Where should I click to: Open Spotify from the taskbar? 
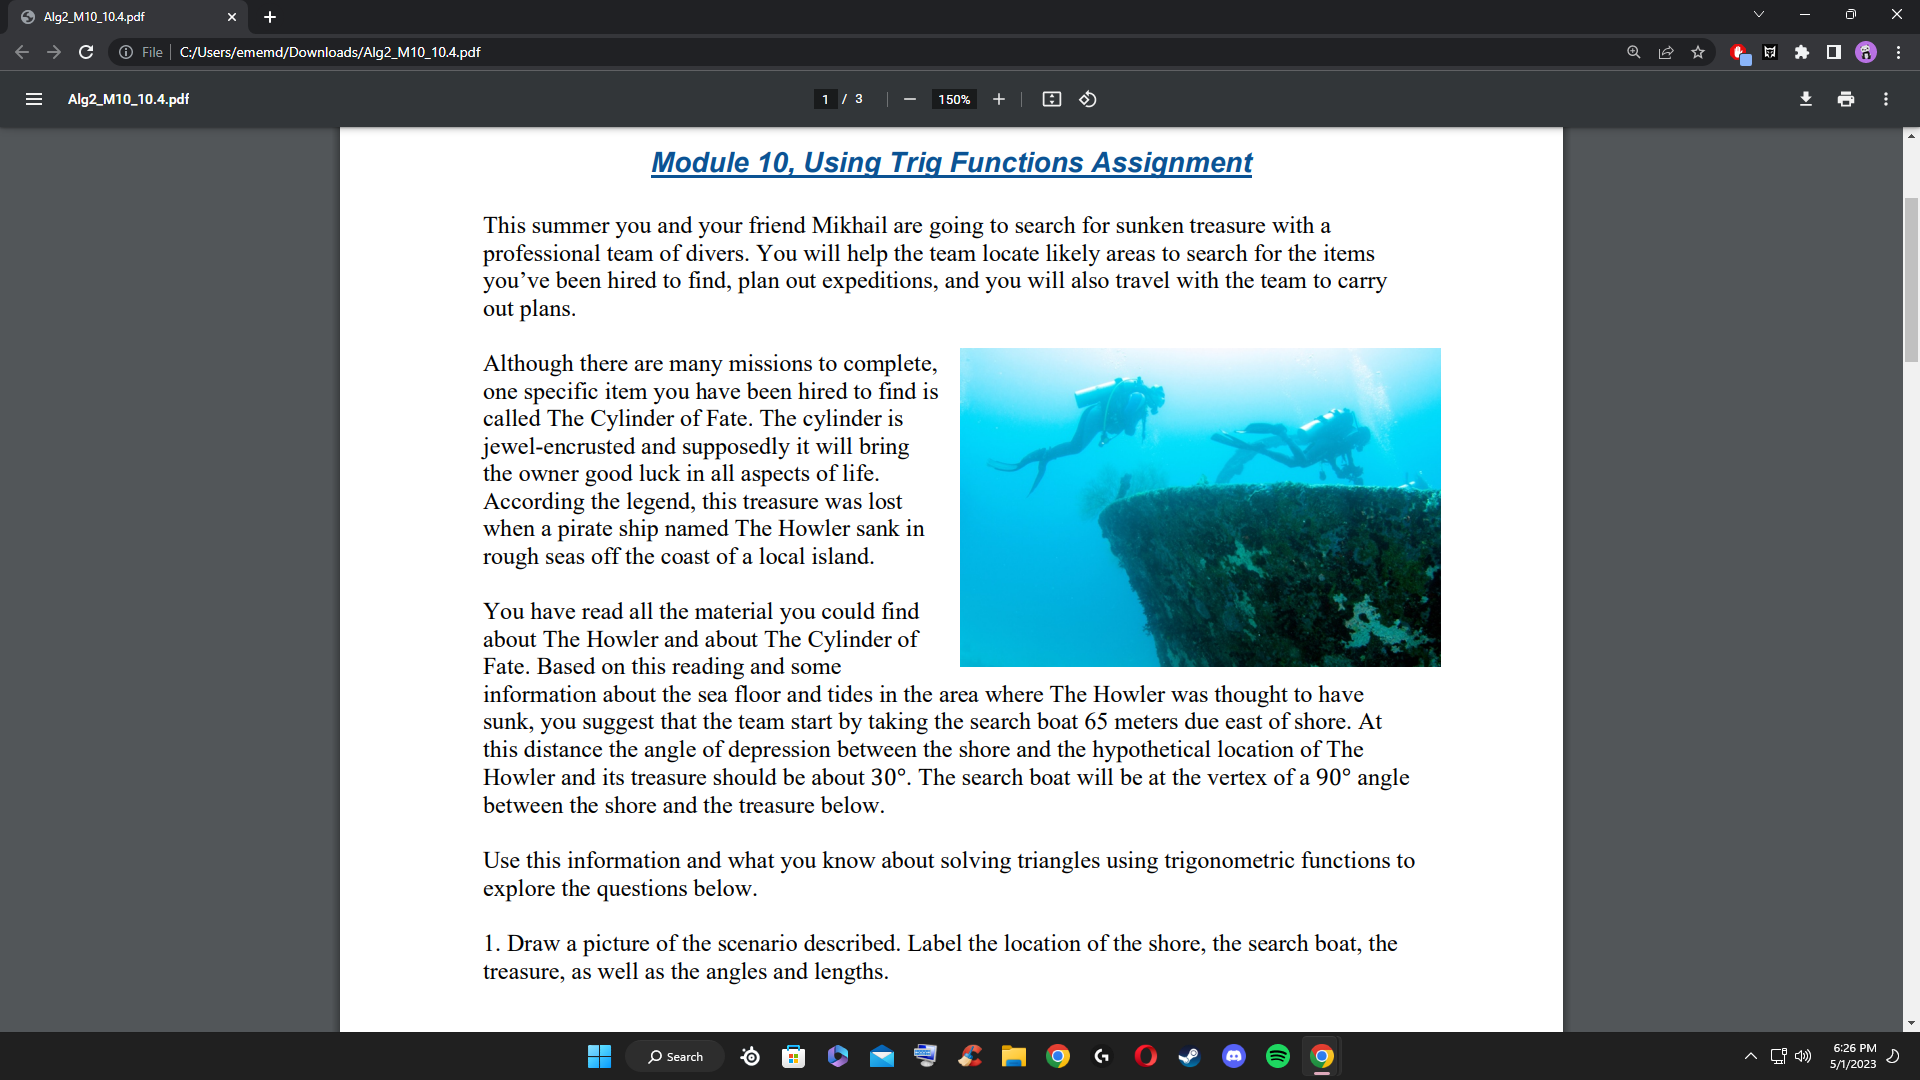(1277, 1056)
